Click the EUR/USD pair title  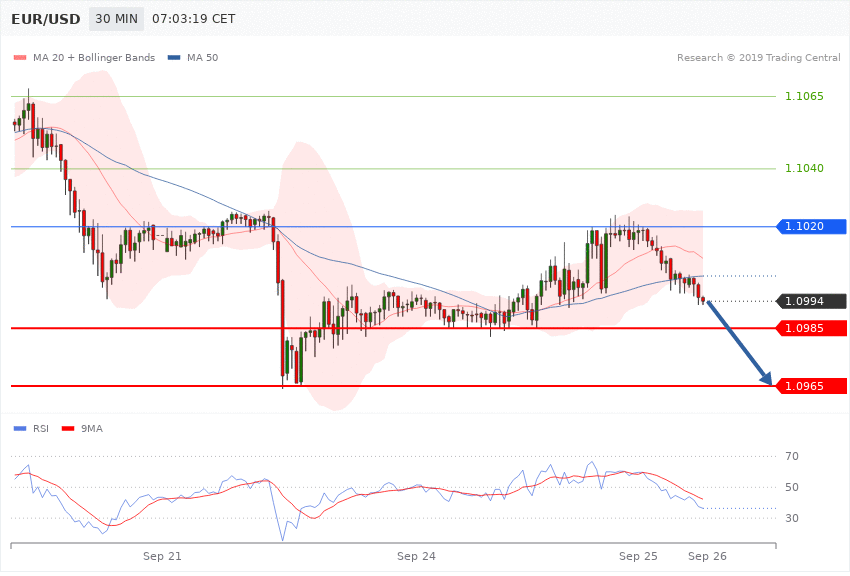click(46, 19)
